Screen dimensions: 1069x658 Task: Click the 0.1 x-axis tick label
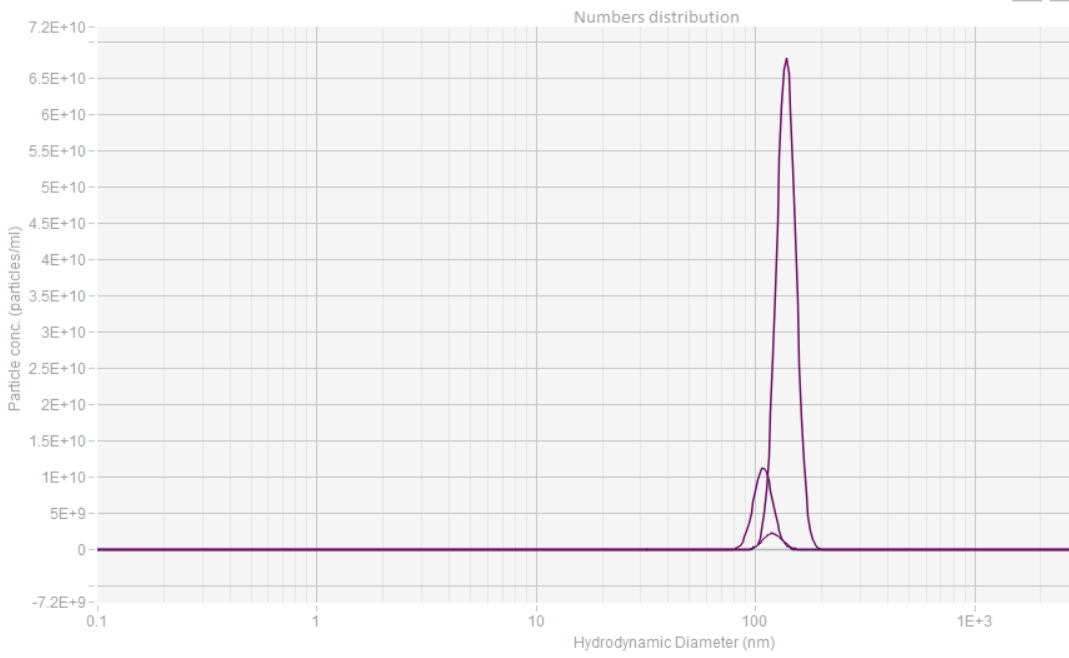[x=97, y=622]
